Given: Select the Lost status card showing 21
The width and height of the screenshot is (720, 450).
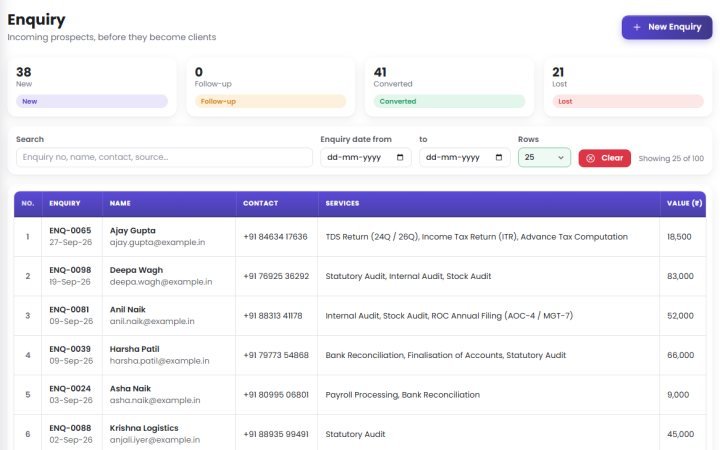Looking at the screenshot, I should coord(628,87).
